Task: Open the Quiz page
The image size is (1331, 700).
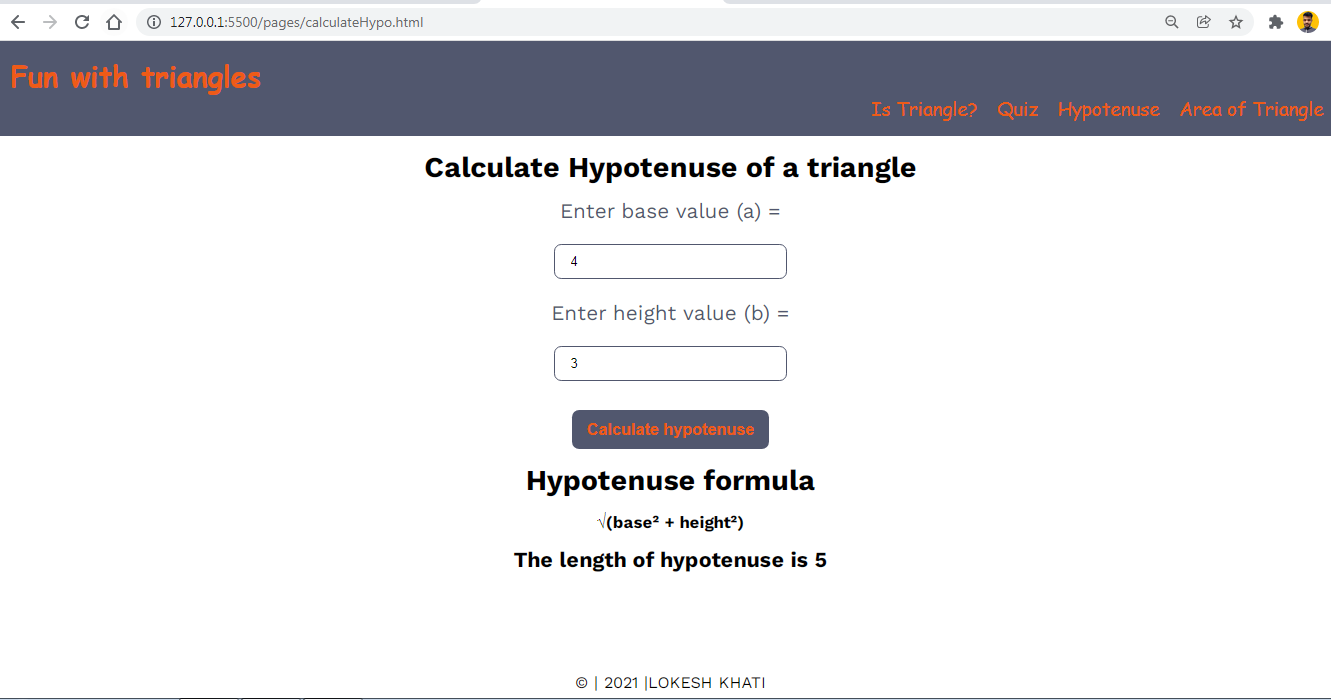Action: [x=1017, y=109]
